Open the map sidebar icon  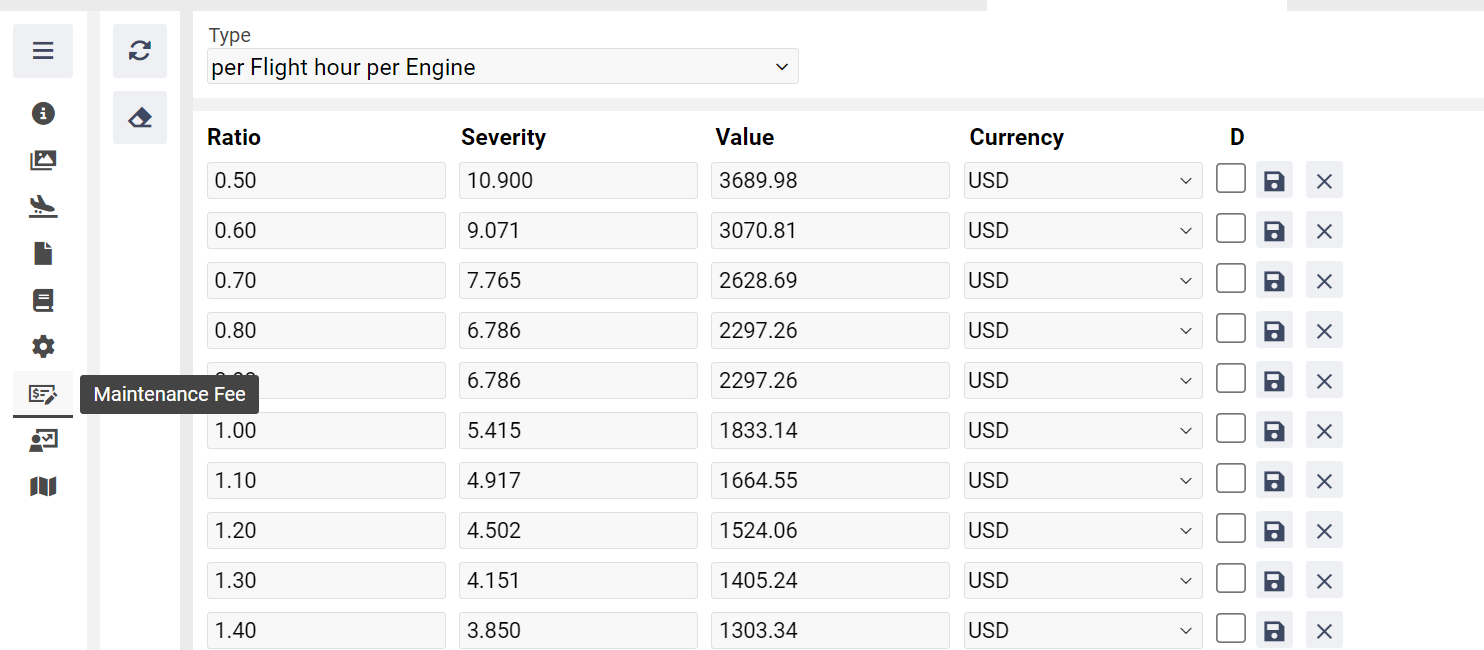point(43,487)
